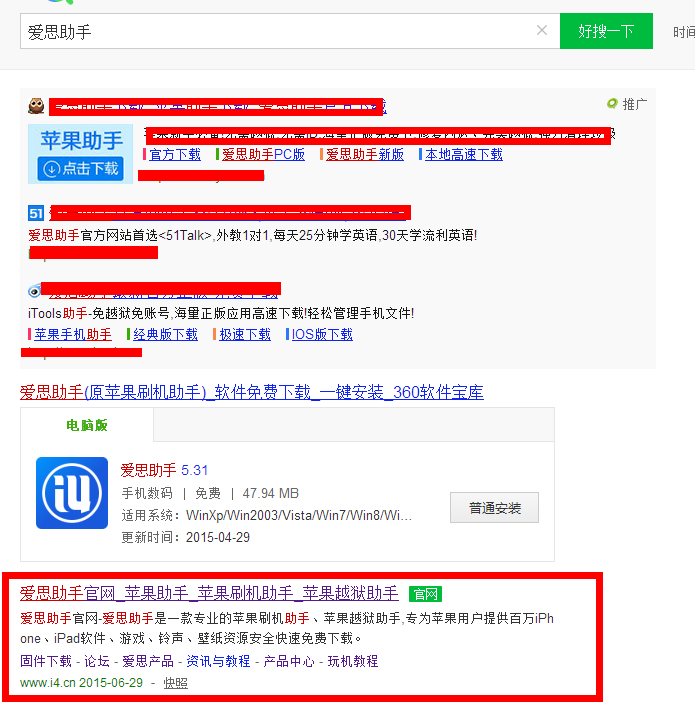695x702 pixels.
Task: Open the 360软件宝库 爱思助手 result title
Action: pyautogui.click(x=252, y=392)
